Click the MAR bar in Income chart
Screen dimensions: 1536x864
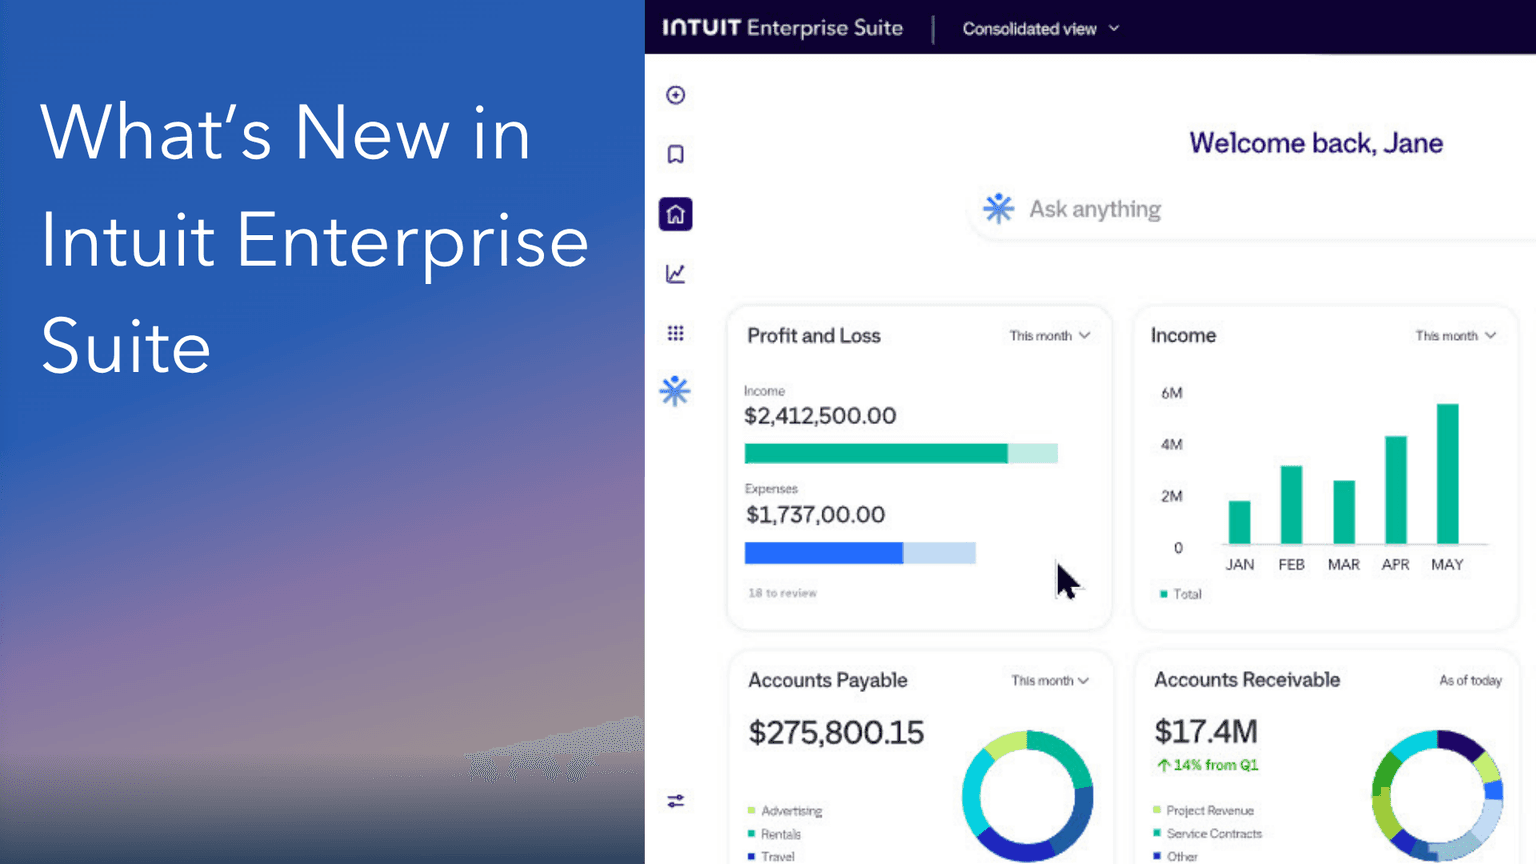coord(1344,512)
